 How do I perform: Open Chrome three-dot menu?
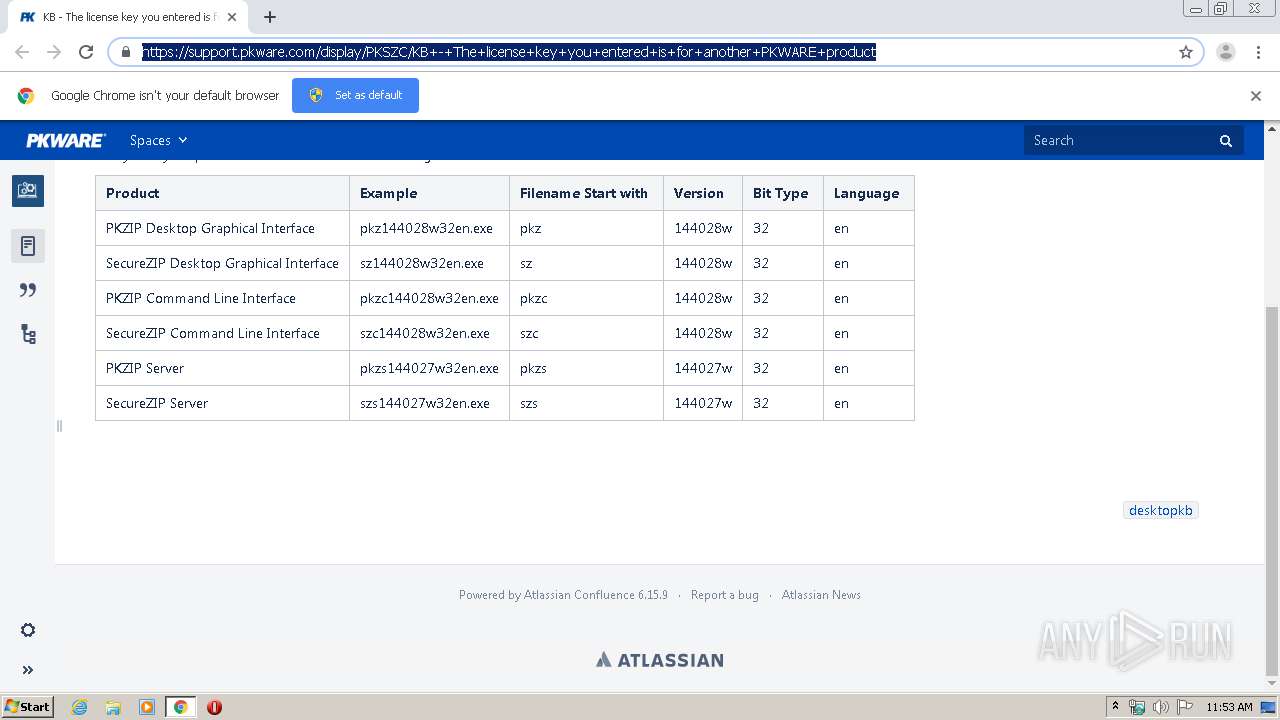tap(1258, 52)
